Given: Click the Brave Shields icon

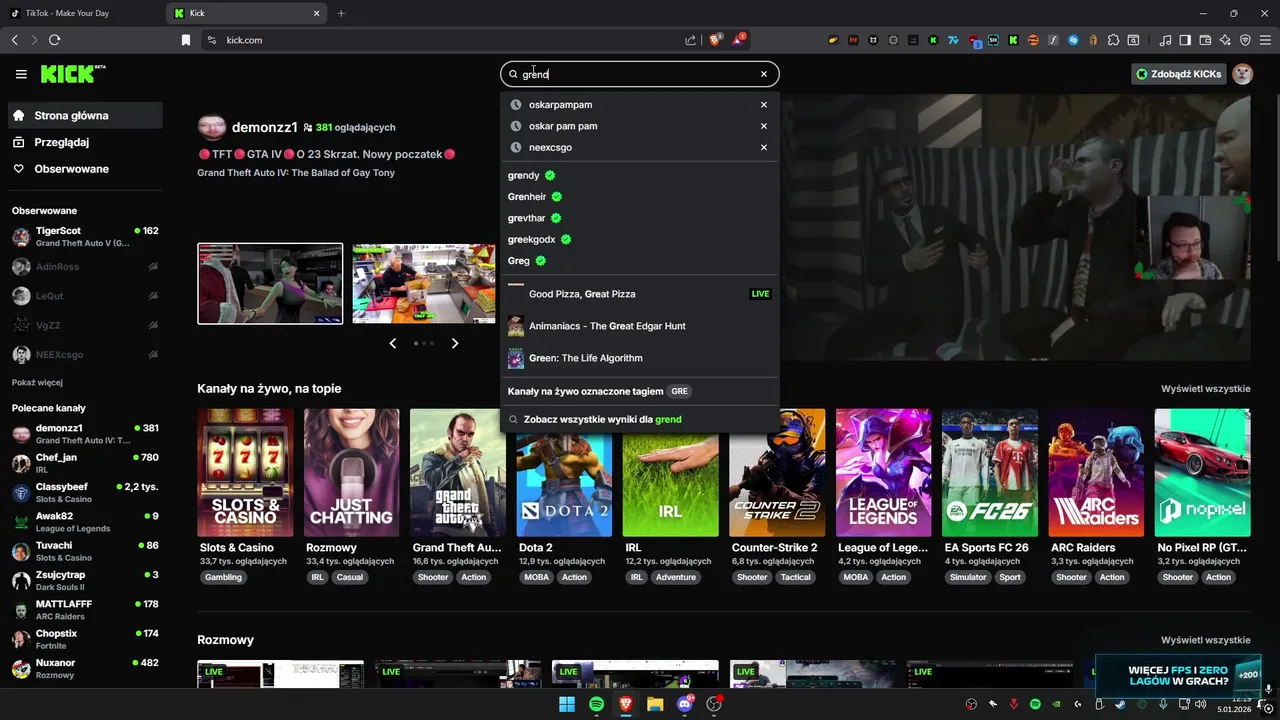Looking at the screenshot, I should pos(715,40).
